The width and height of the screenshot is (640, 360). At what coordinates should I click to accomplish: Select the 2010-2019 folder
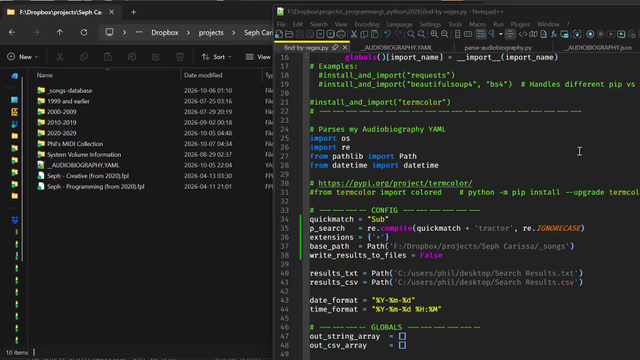(x=61, y=122)
